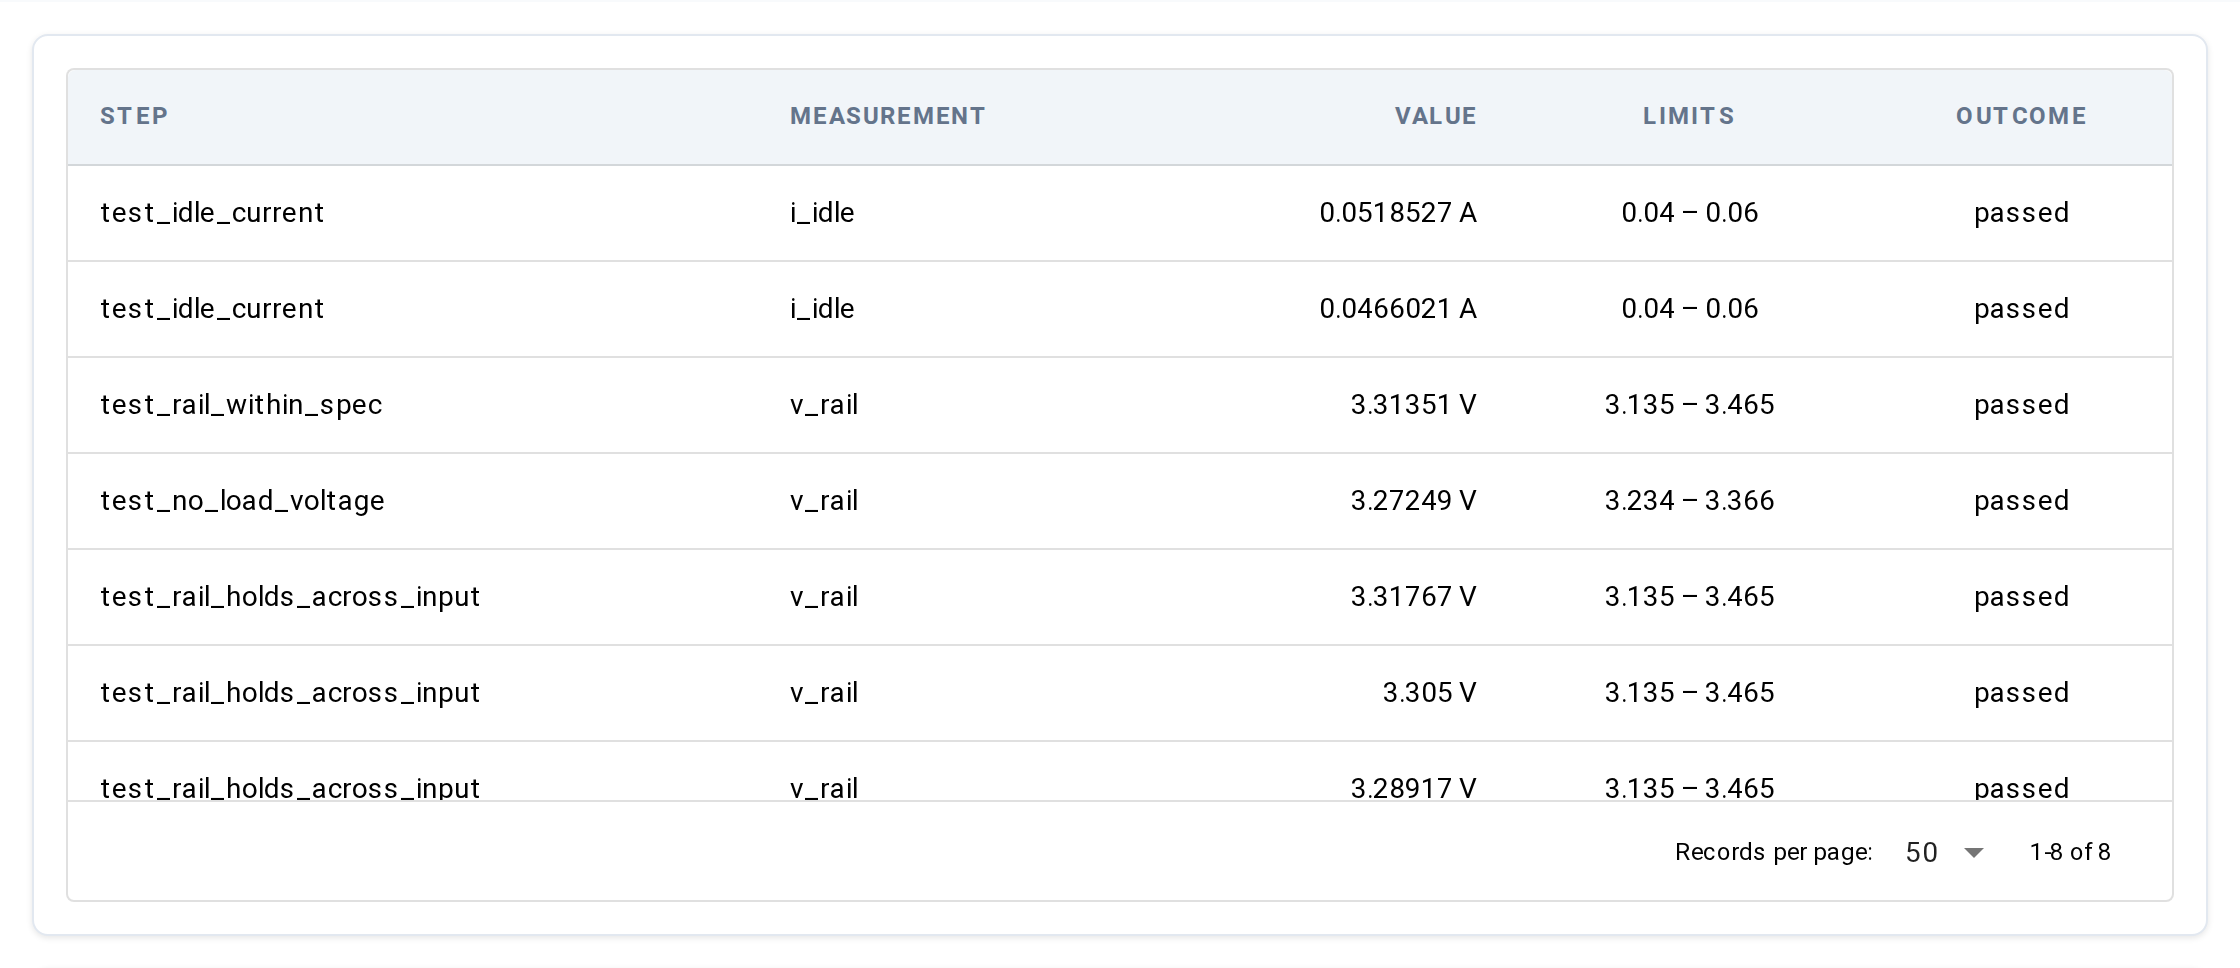Image resolution: width=2240 pixels, height=968 pixels.
Task: Click the MEASUREMENT column header
Action: [888, 116]
